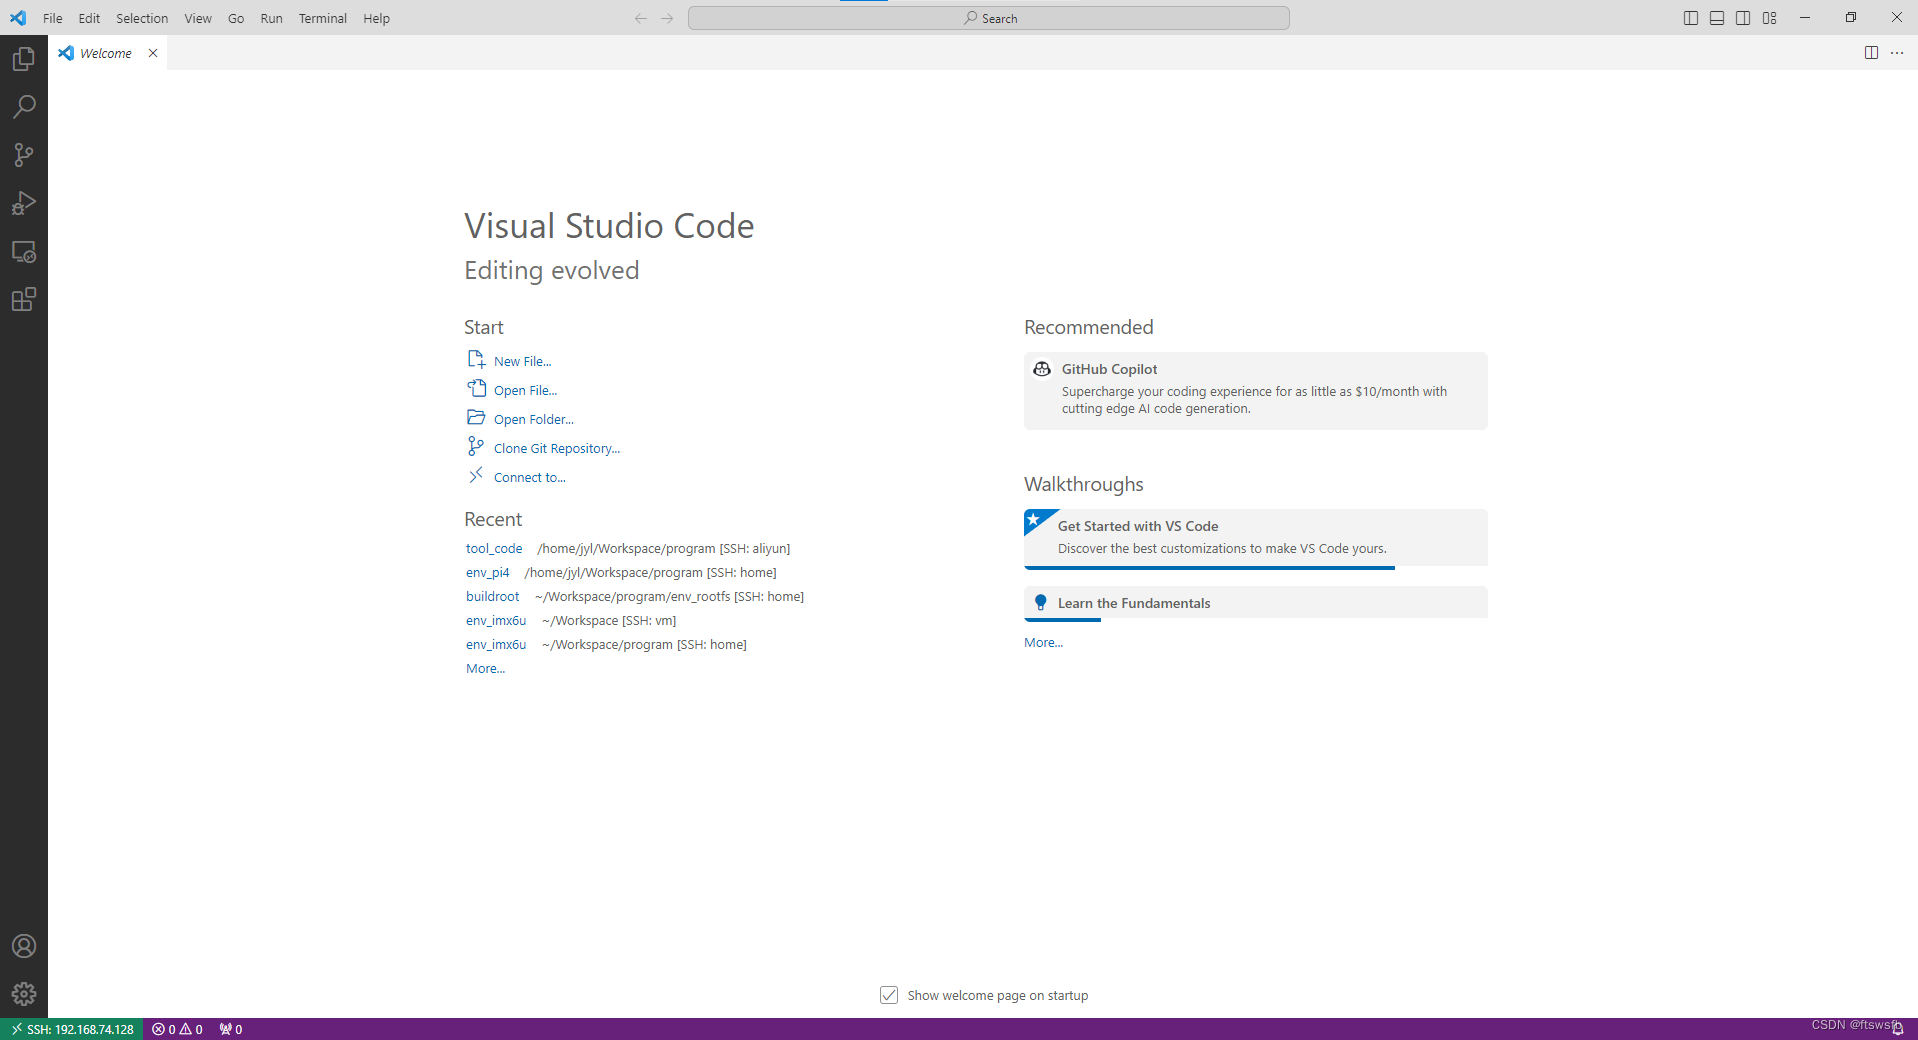This screenshot has width=1918, height=1040.
Task: Open the Terminal menu
Action: [322, 18]
